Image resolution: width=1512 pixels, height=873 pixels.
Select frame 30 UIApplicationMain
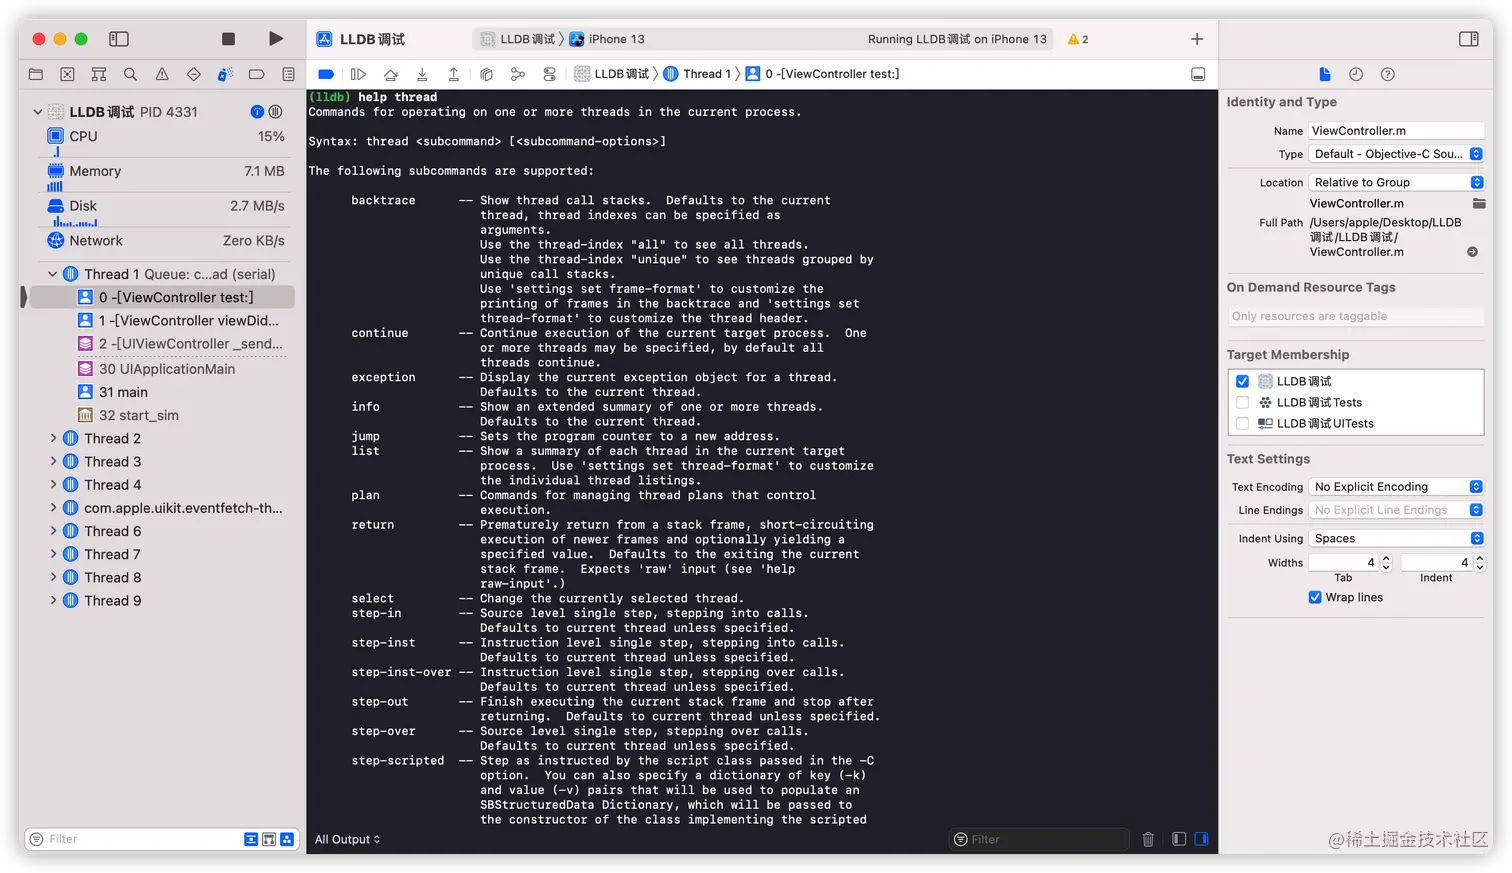(157, 369)
